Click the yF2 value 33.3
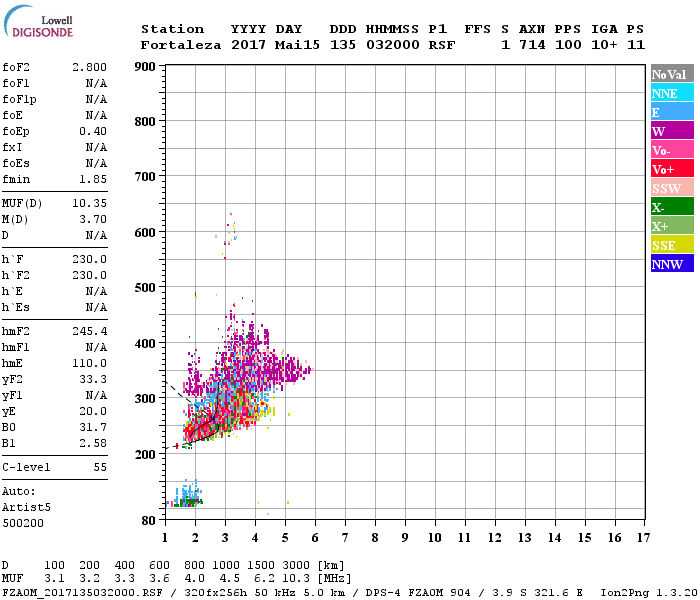Viewport: 700px width, 600px height. click(x=93, y=379)
